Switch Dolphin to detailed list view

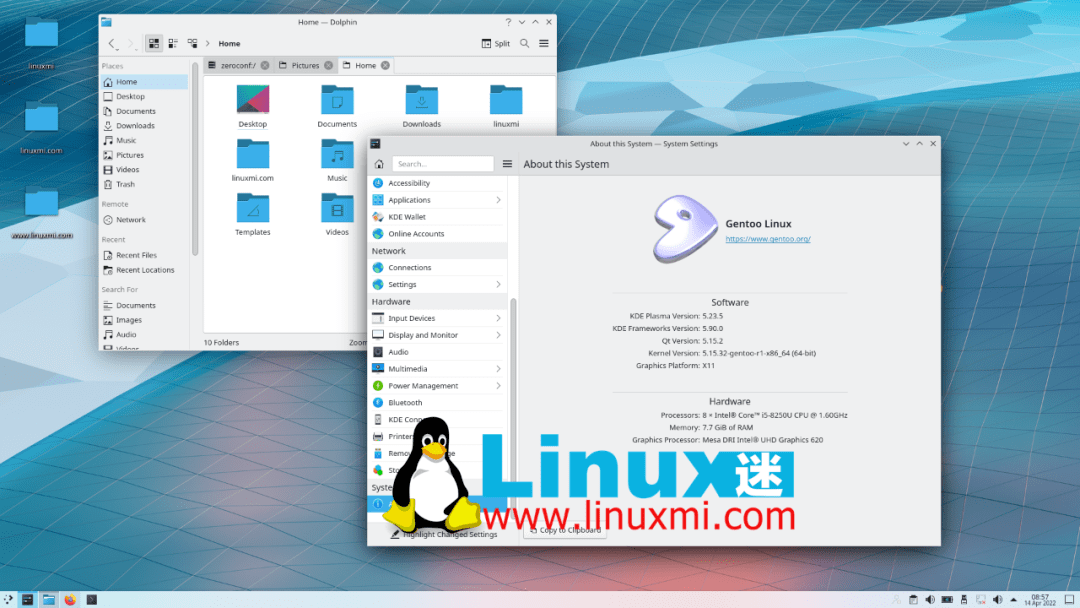coord(172,43)
